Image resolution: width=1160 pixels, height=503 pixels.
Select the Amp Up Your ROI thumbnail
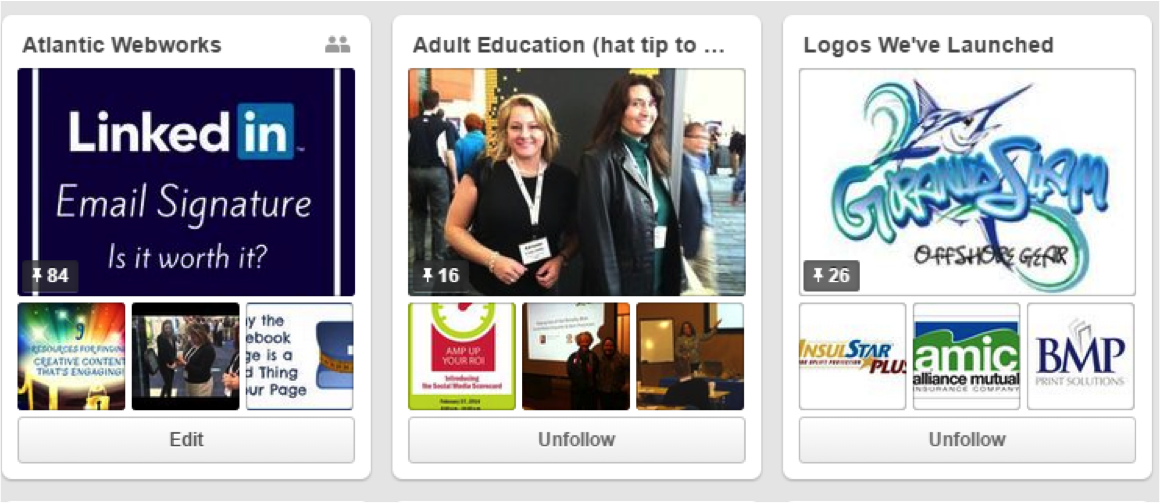click(x=462, y=356)
